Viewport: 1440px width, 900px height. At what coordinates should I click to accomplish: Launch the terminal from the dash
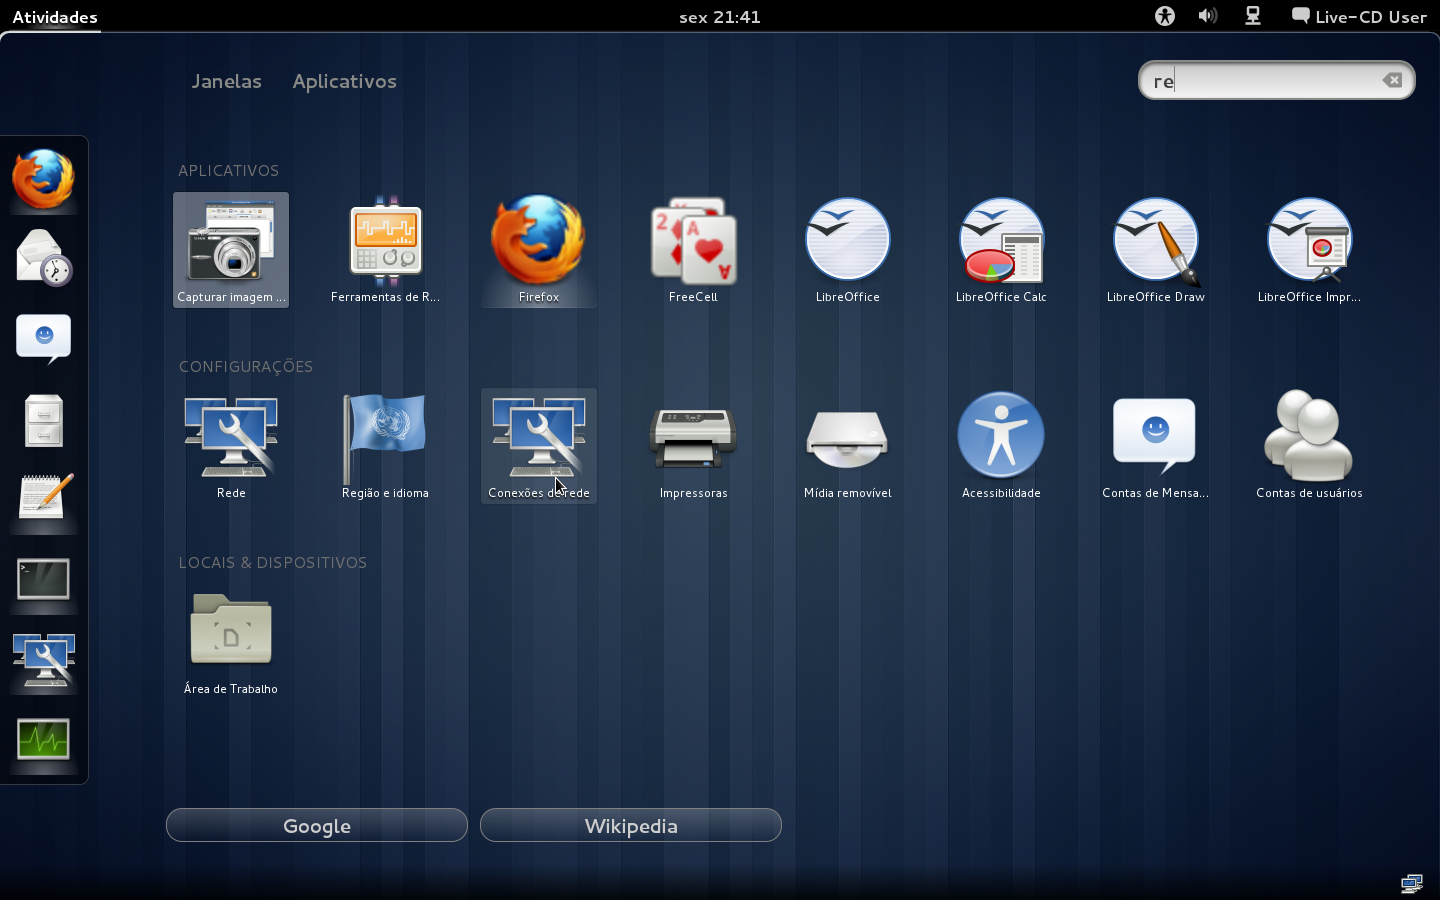click(x=44, y=580)
